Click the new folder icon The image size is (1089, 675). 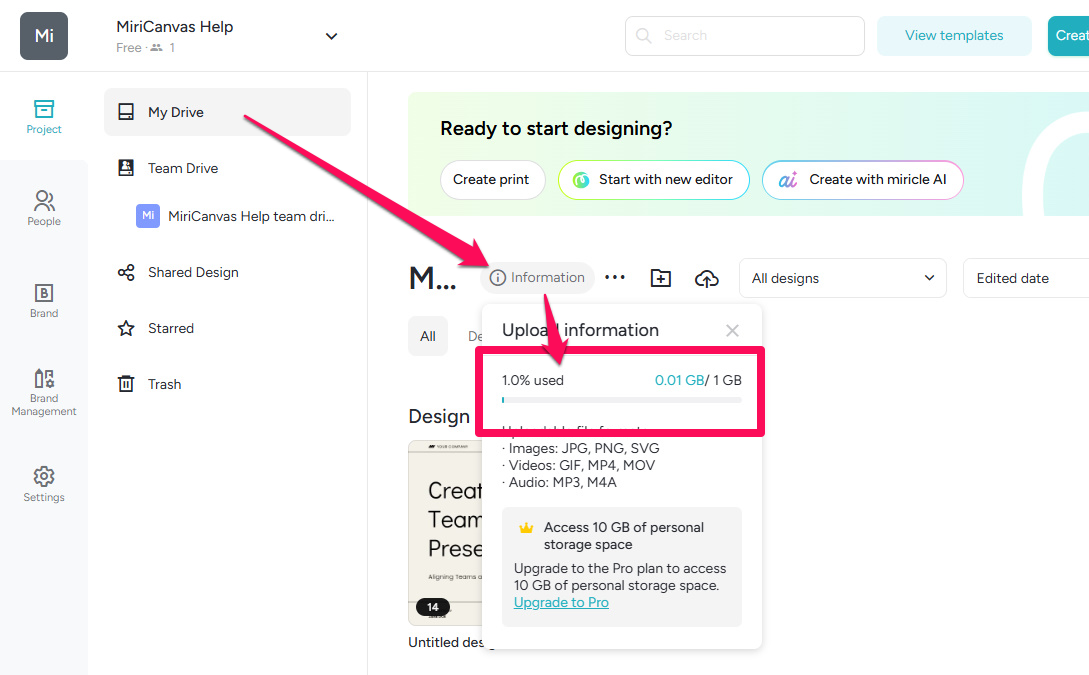(x=660, y=278)
